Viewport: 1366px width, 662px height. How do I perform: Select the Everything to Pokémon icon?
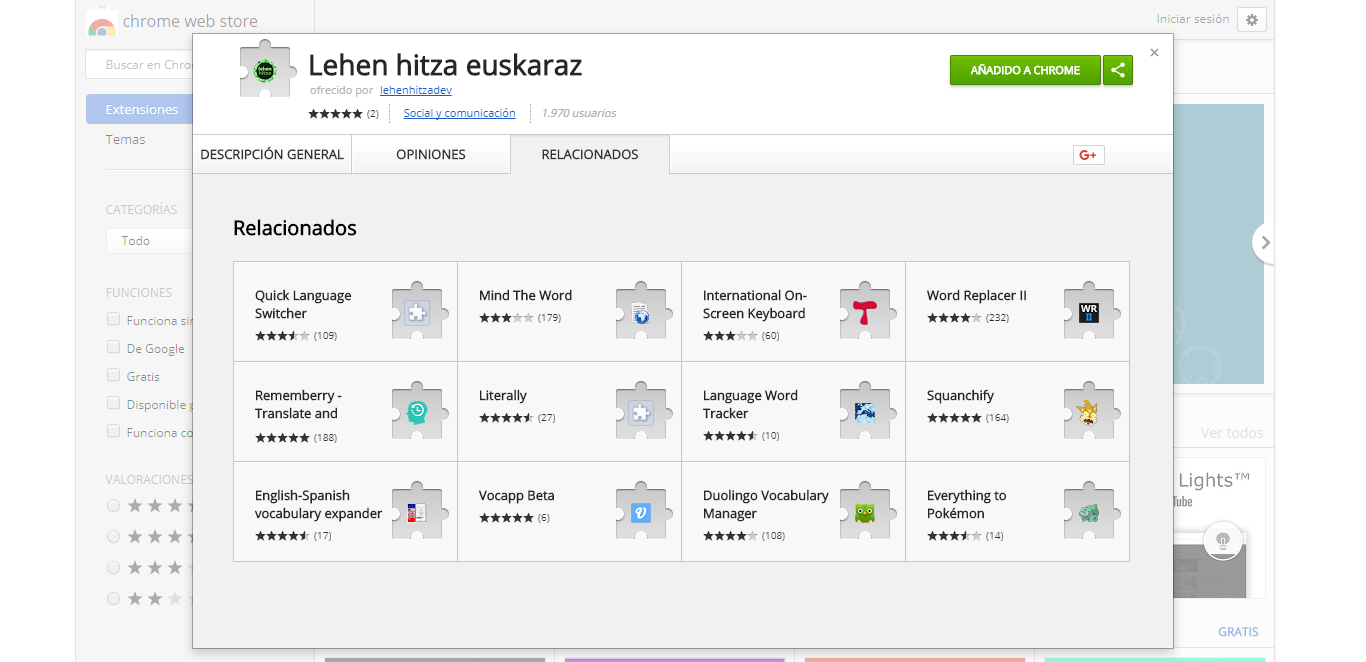pos(1089,512)
